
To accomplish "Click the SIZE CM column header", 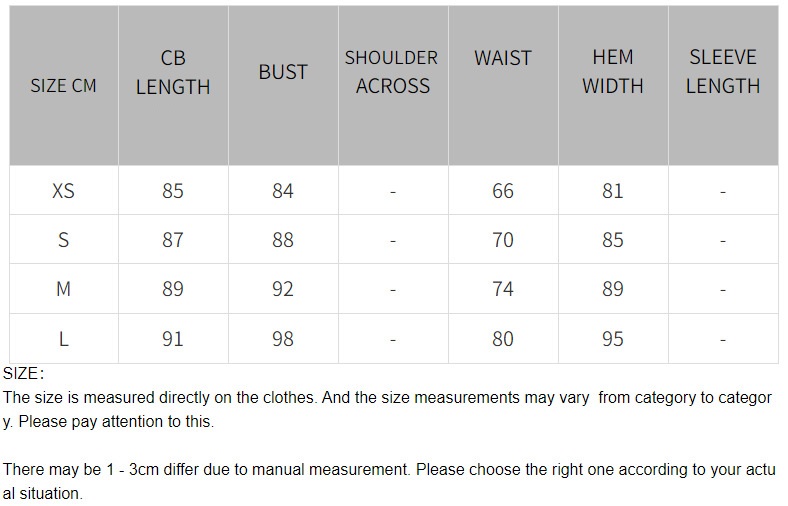I will click(63, 86).
